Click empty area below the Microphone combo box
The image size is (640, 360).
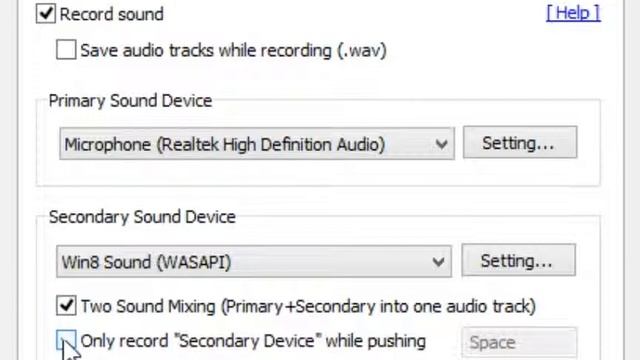(x=257, y=172)
